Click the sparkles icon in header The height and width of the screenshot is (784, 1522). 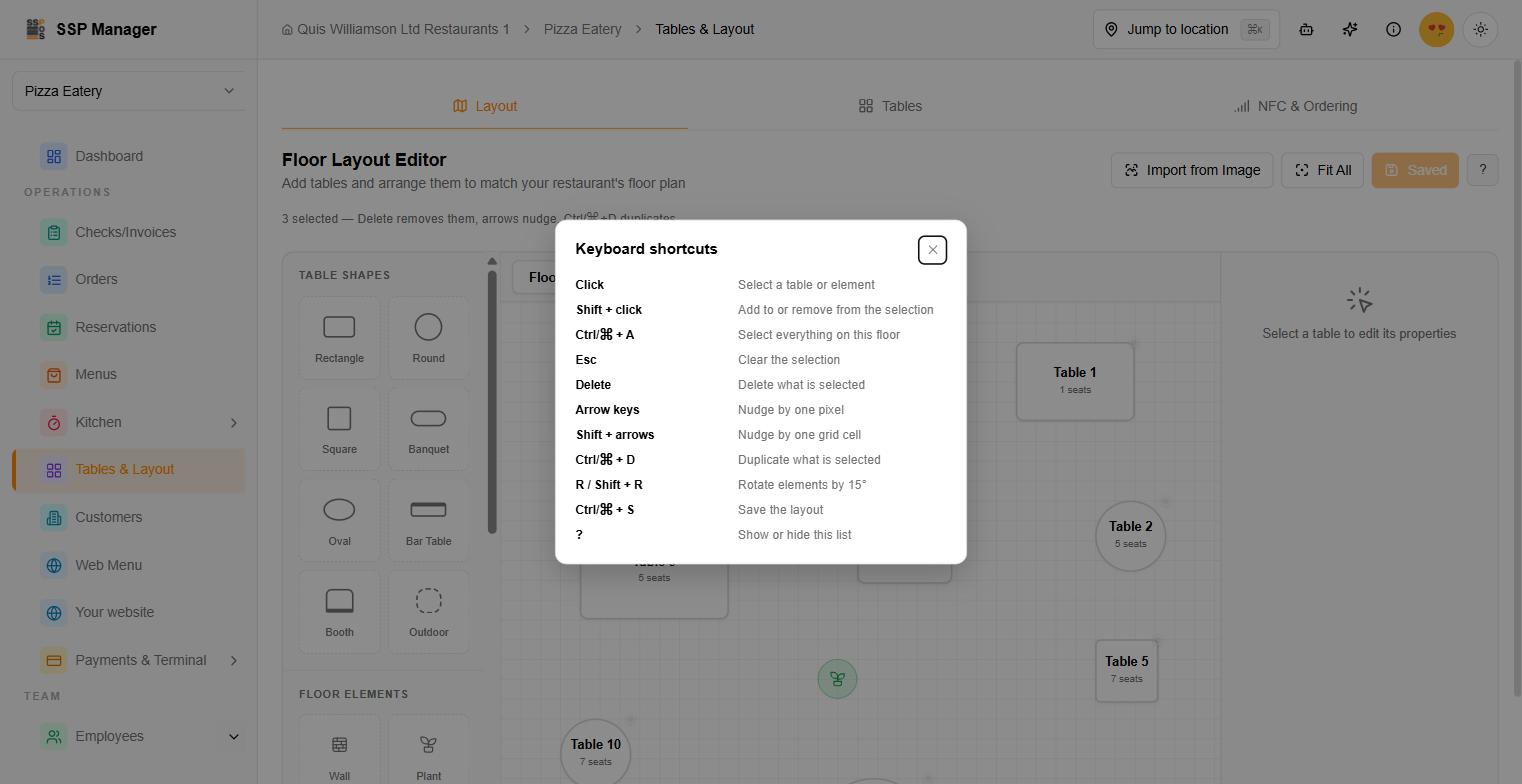pos(1350,29)
